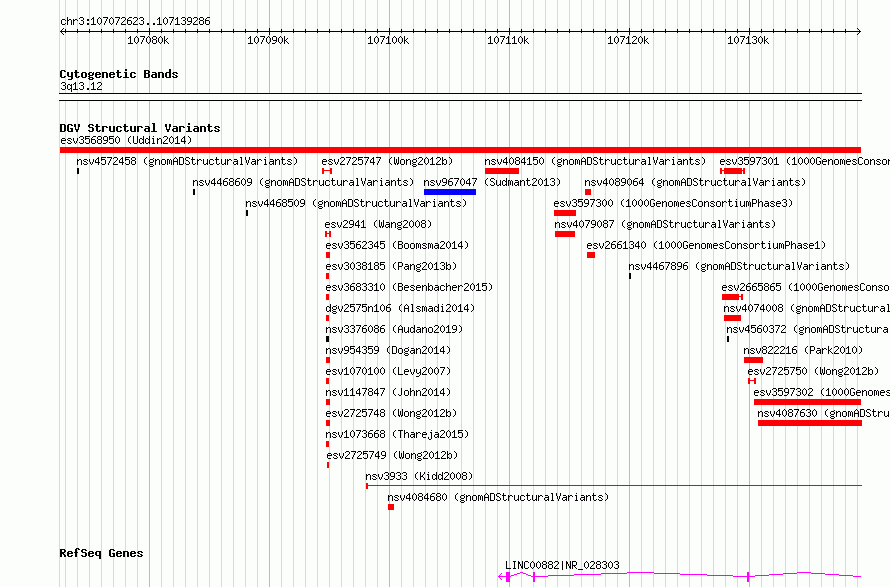Screen dimensions: 890x587
Task: Select the thin red nsv3933 variant line
Action: (x=614, y=486)
